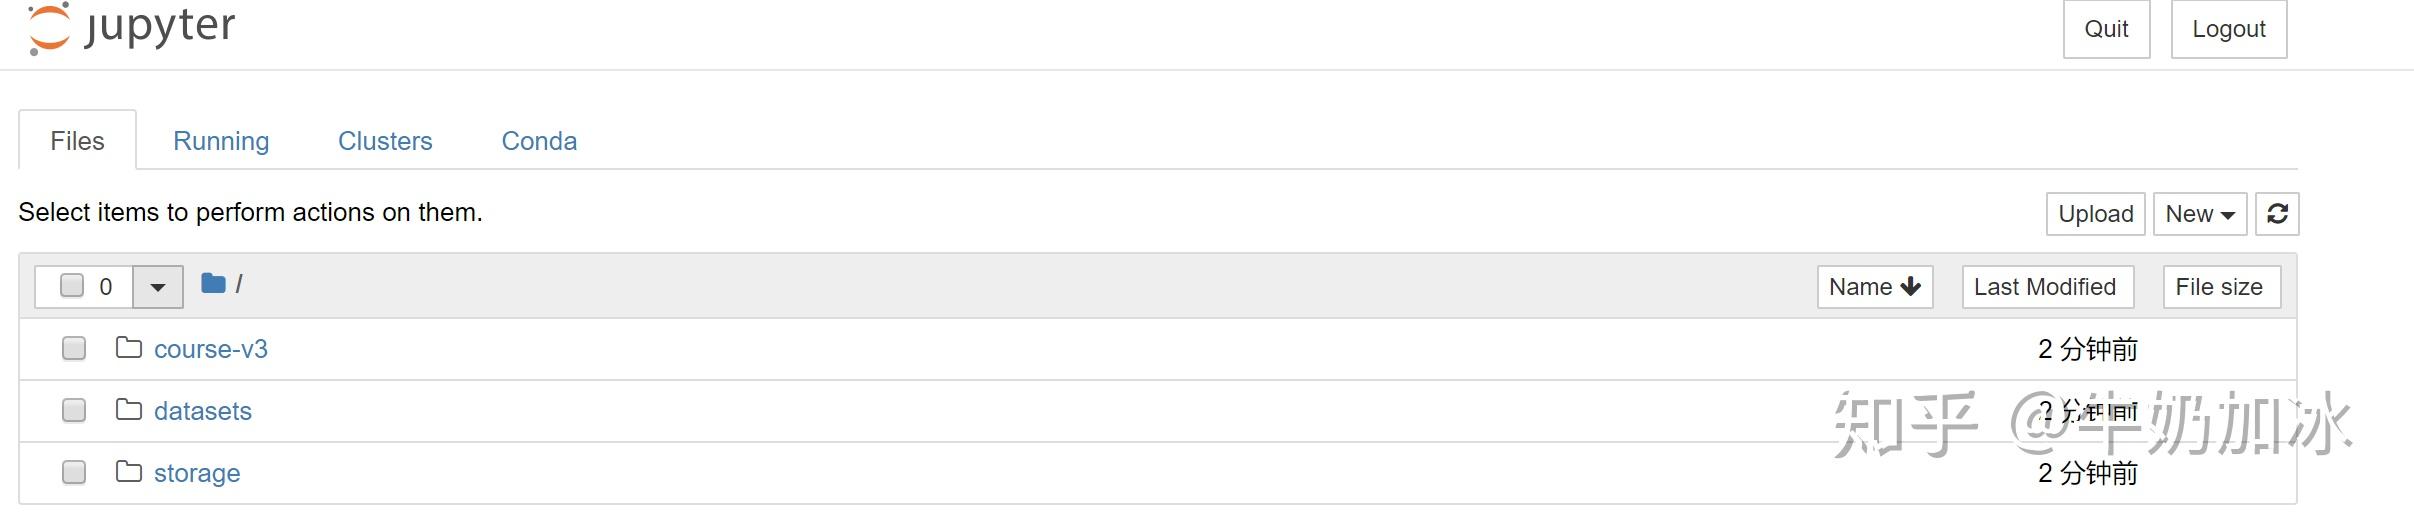
Task: Toggle the select-all checkbox
Action: coord(72,286)
